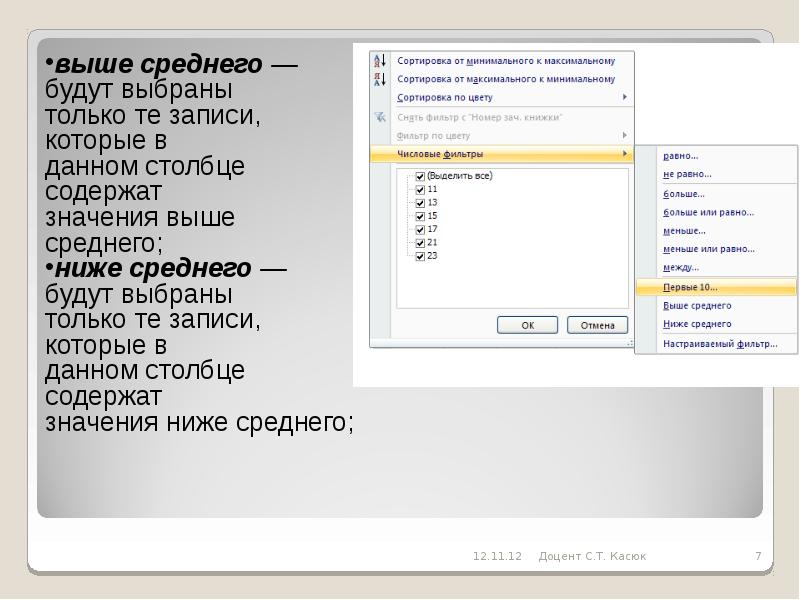Click the menu resize grip corner
Screen dimensions: 800x600
click(x=630, y=342)
